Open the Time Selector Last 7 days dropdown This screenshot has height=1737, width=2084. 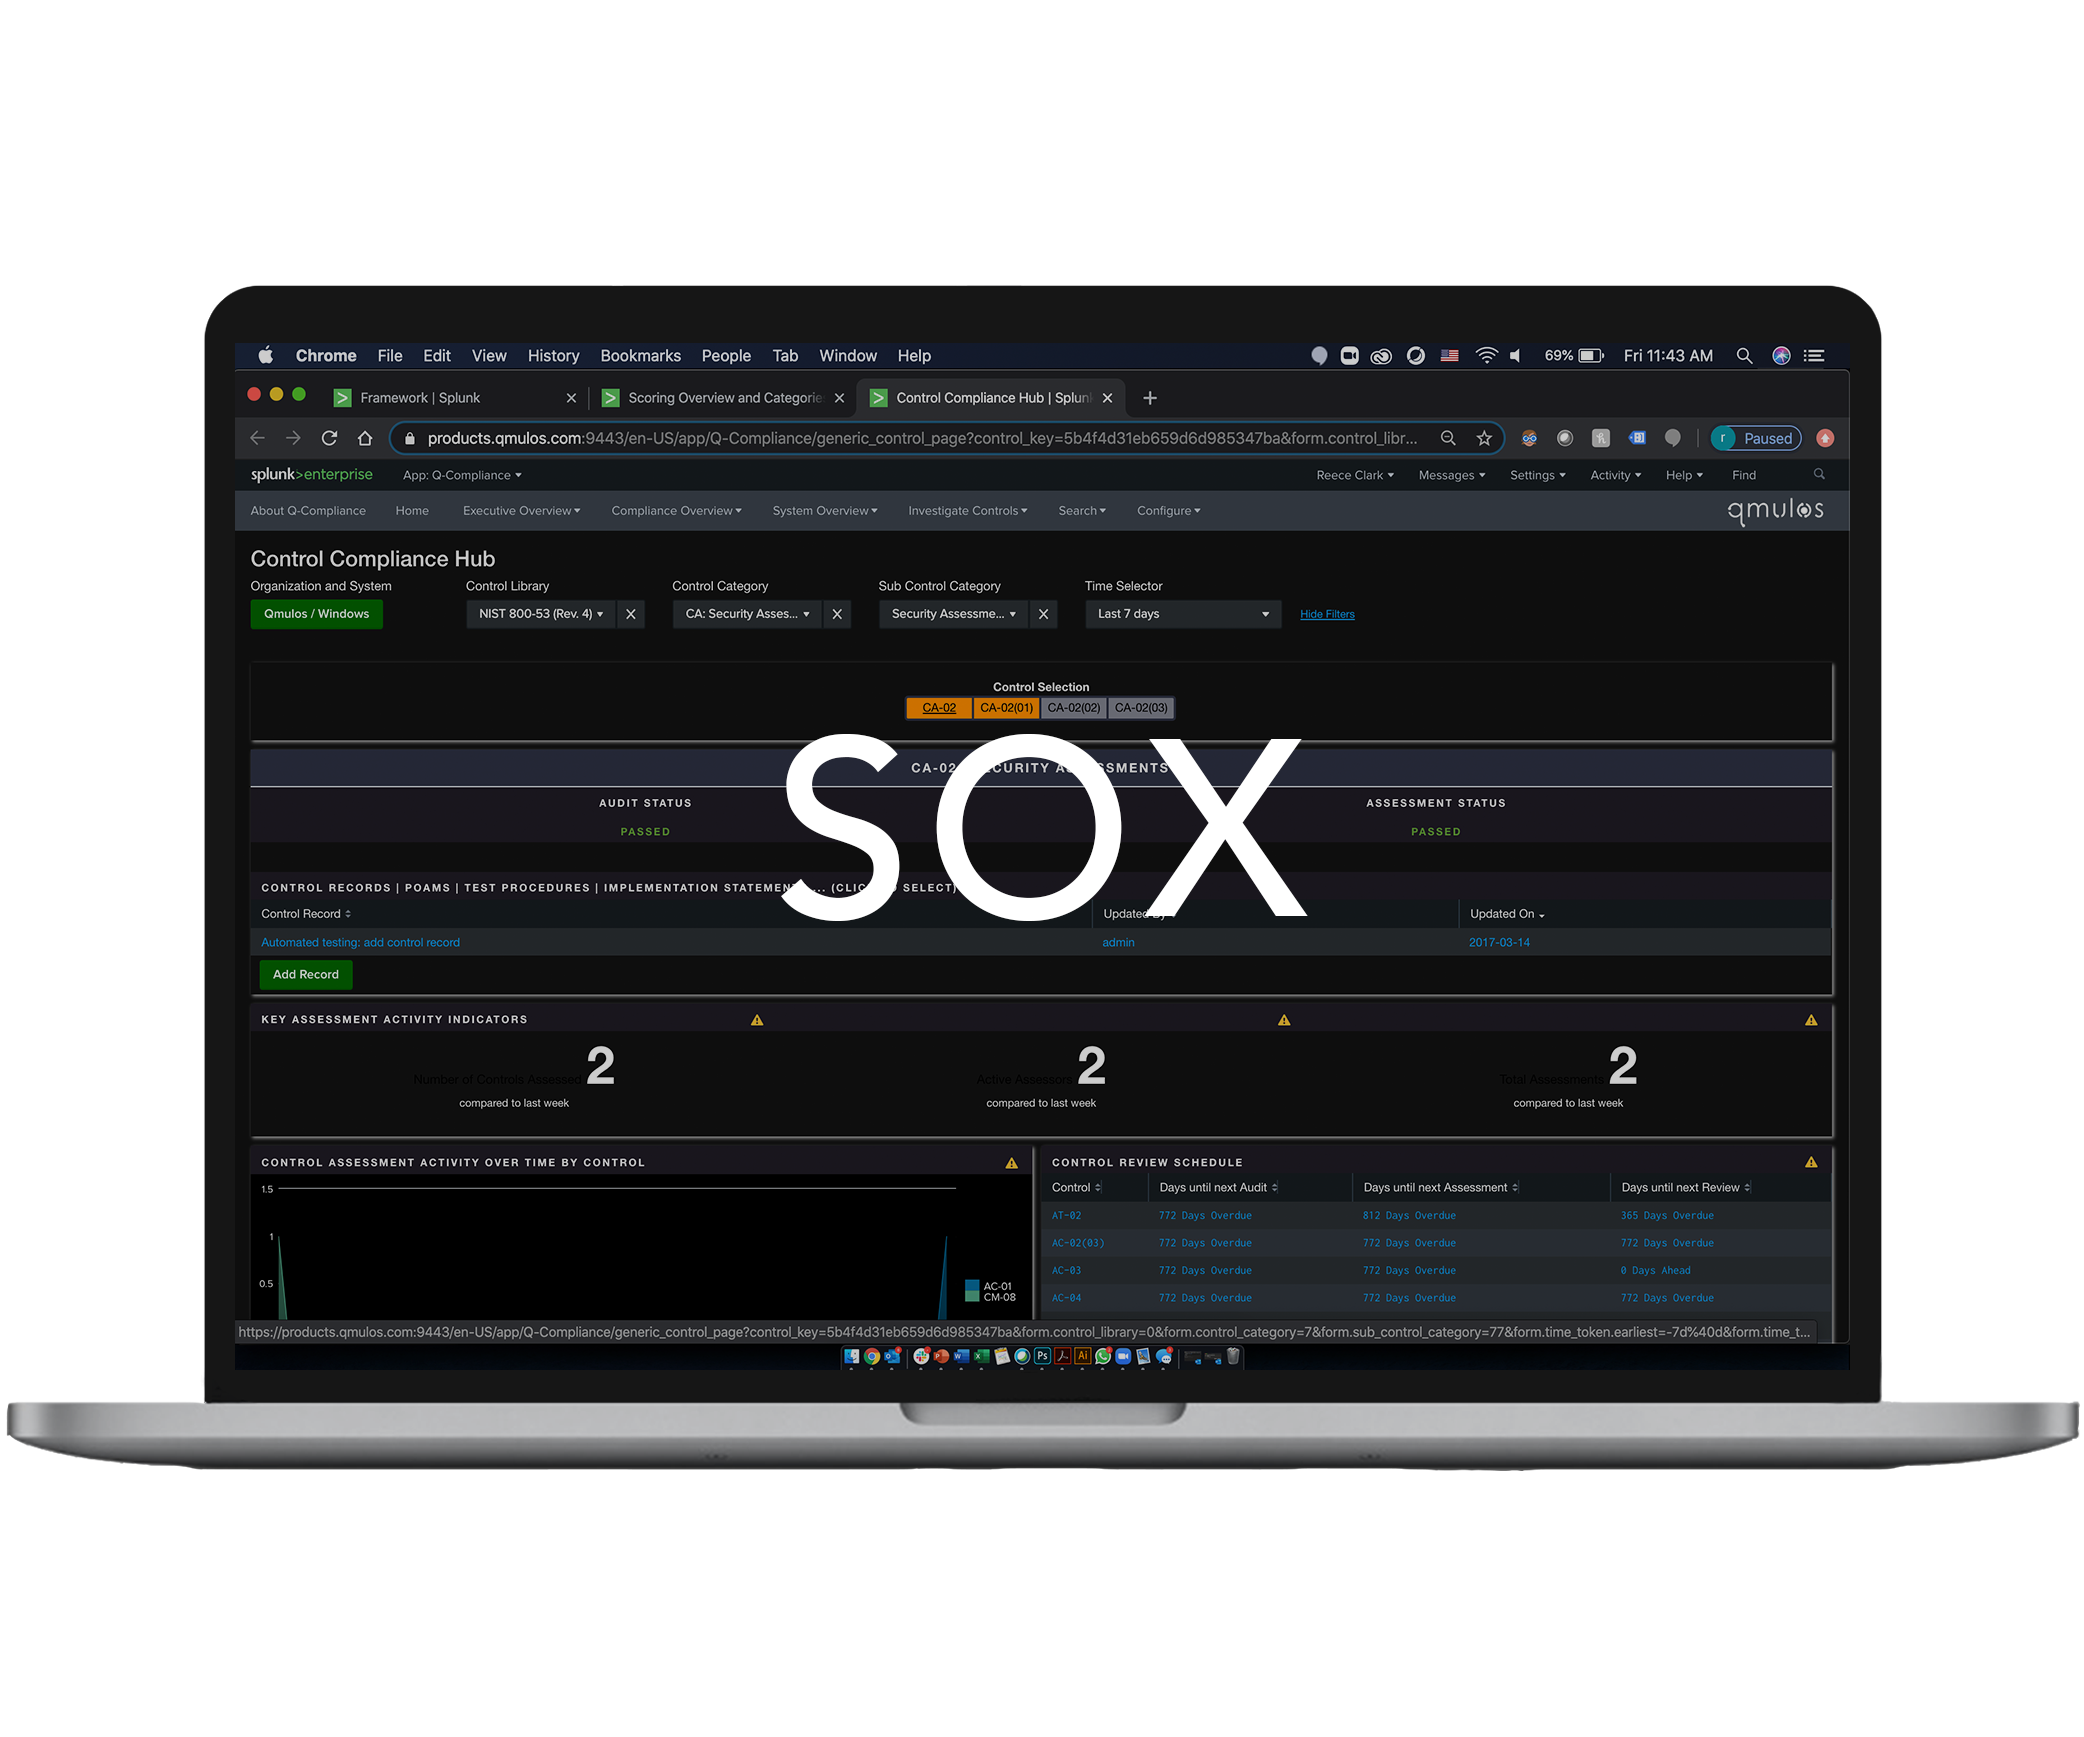(x=1182, y=614)
